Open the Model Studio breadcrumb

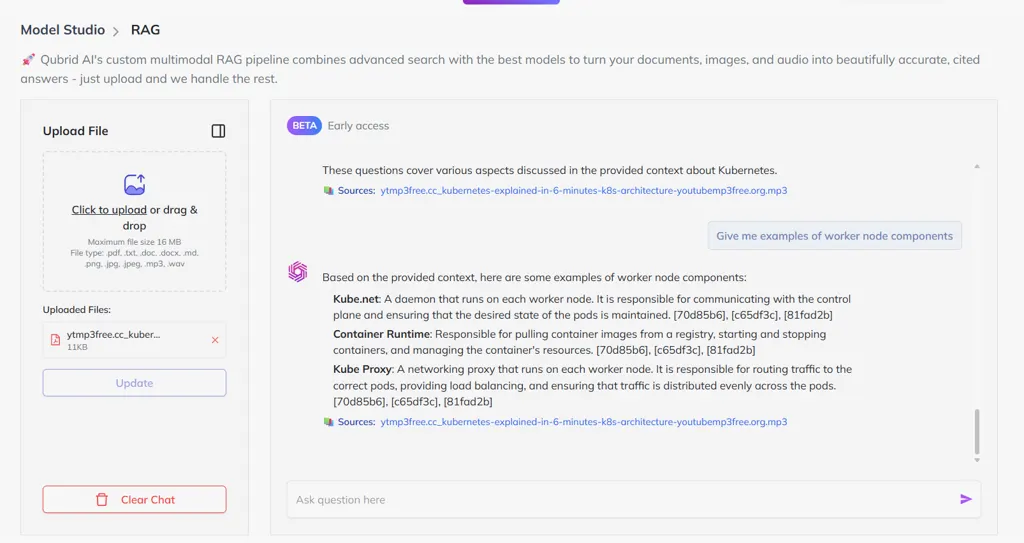(63, 30)
